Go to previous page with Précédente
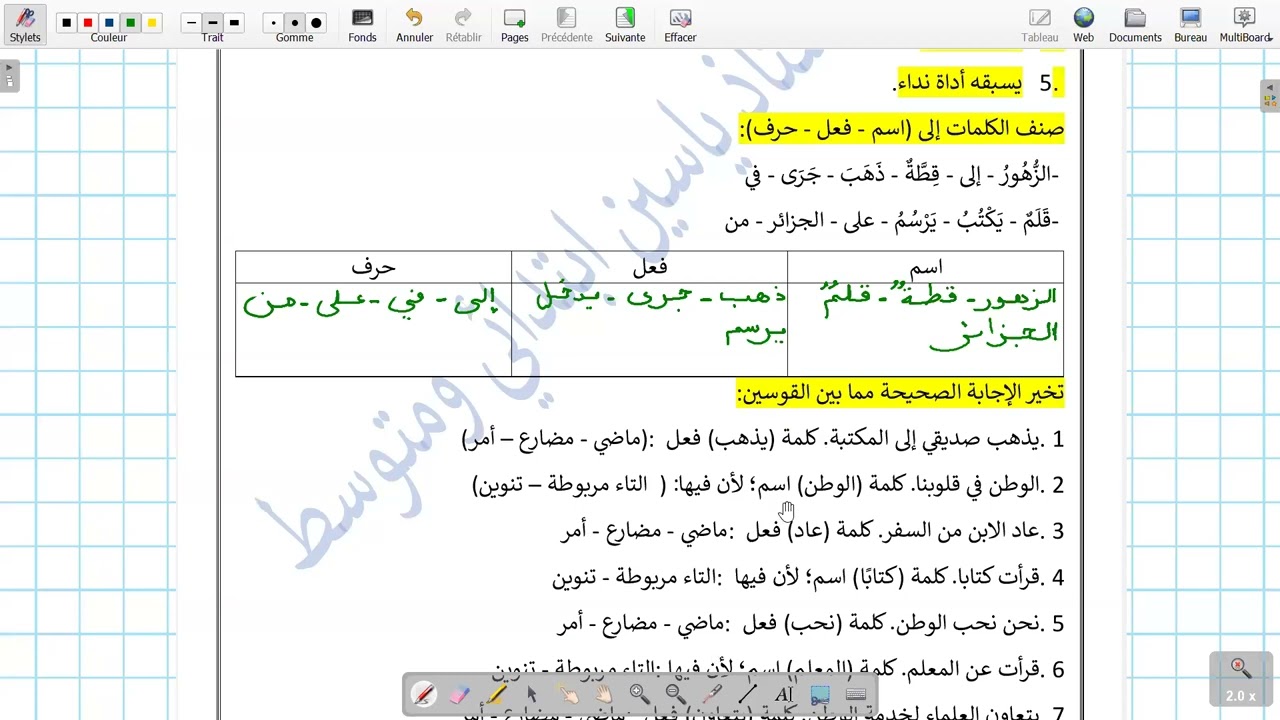 pos(566,25)
